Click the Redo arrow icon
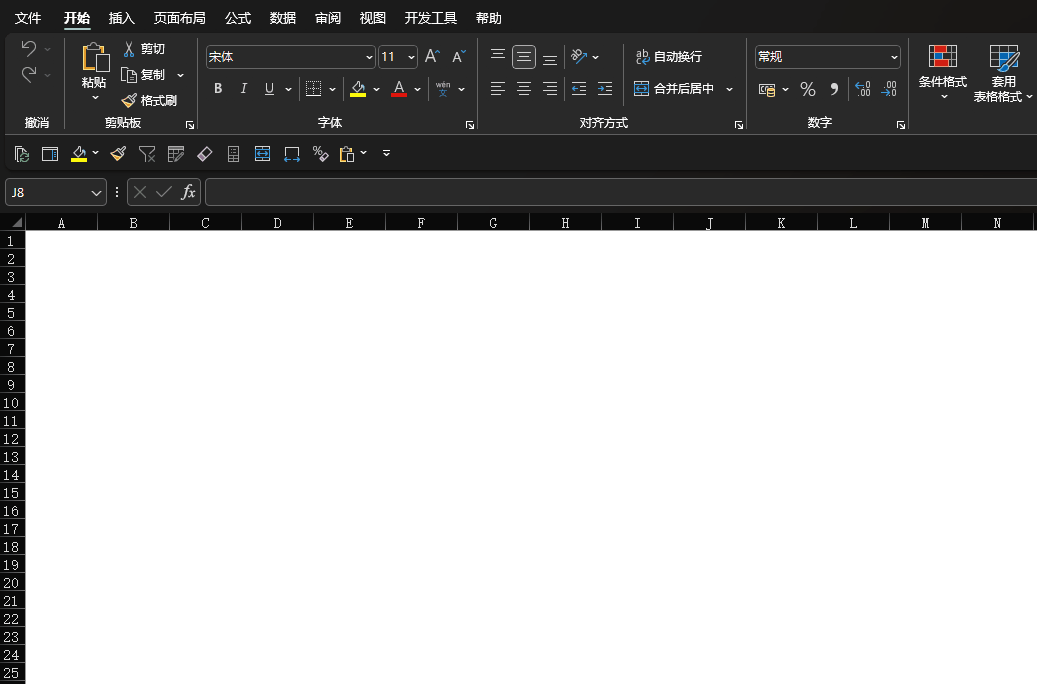Screen dimensions: 1037x684 [28, 75]
